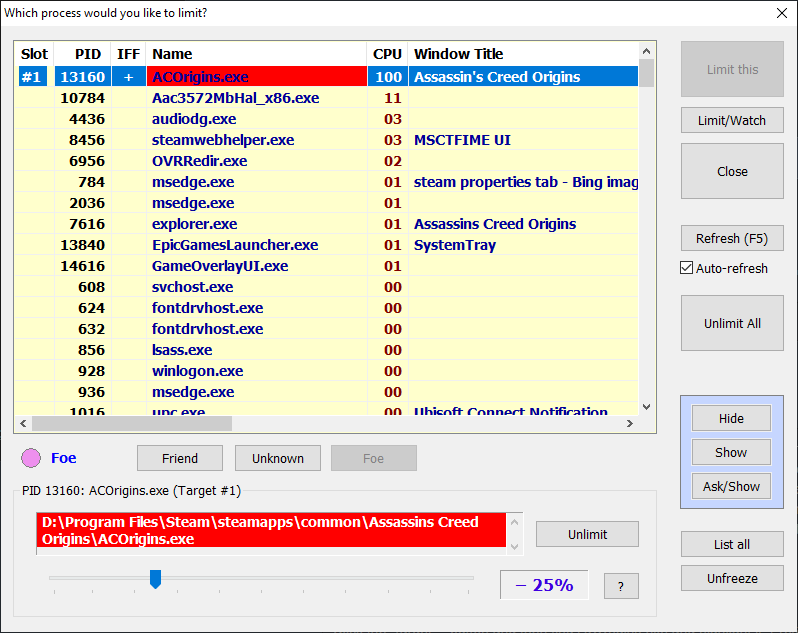Click the path box scroll down arrow
The height and width of the screenshot is (633, 798).
tap(515, 546)
